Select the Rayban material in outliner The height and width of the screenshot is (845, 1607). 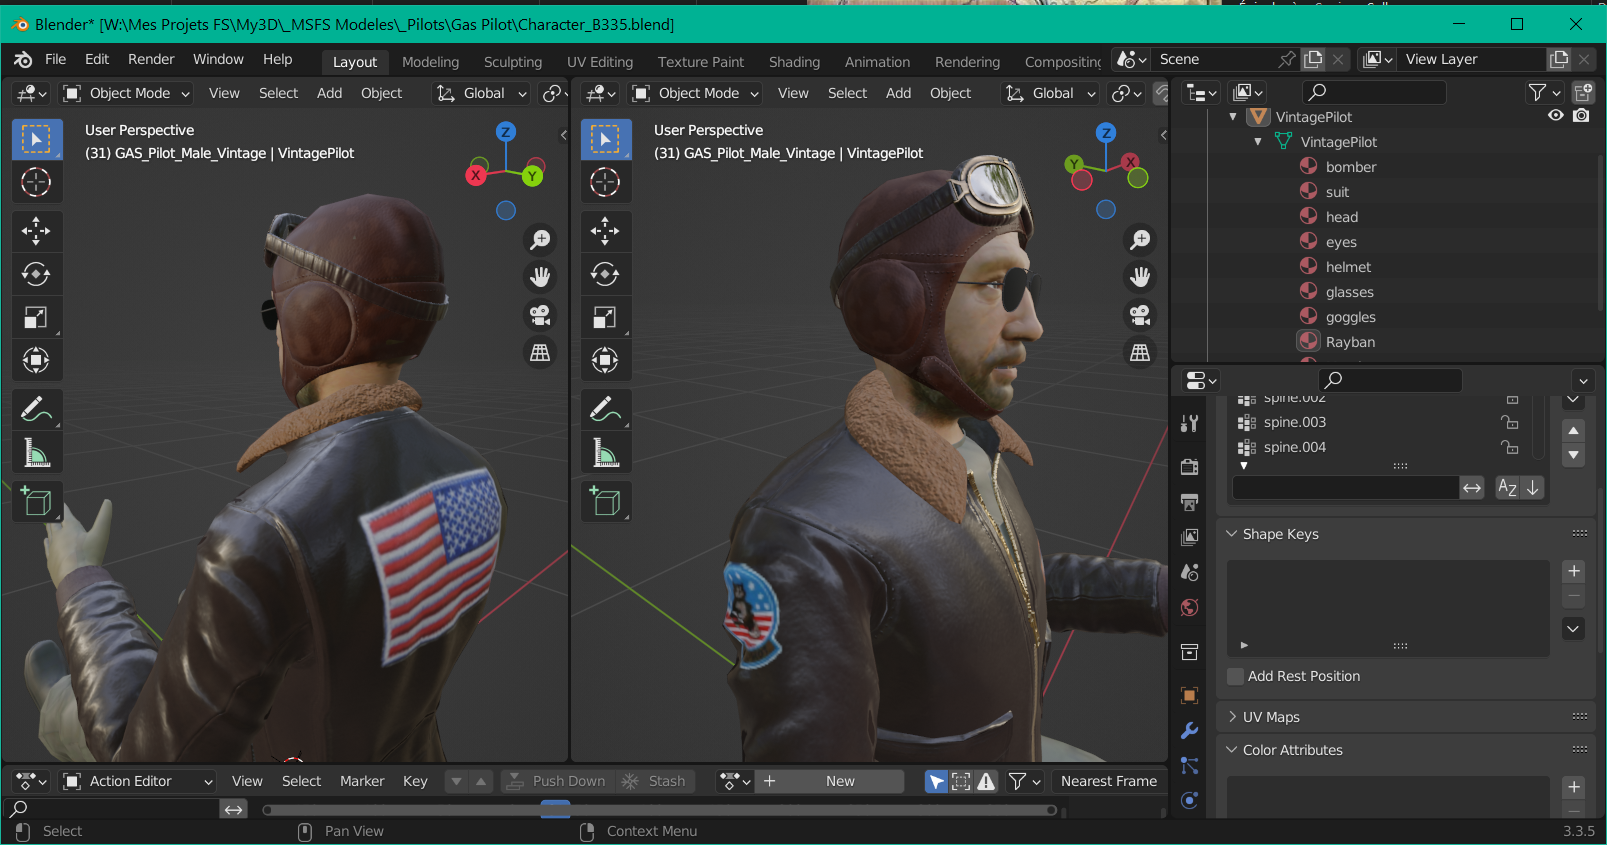(x=1350, y=342)
